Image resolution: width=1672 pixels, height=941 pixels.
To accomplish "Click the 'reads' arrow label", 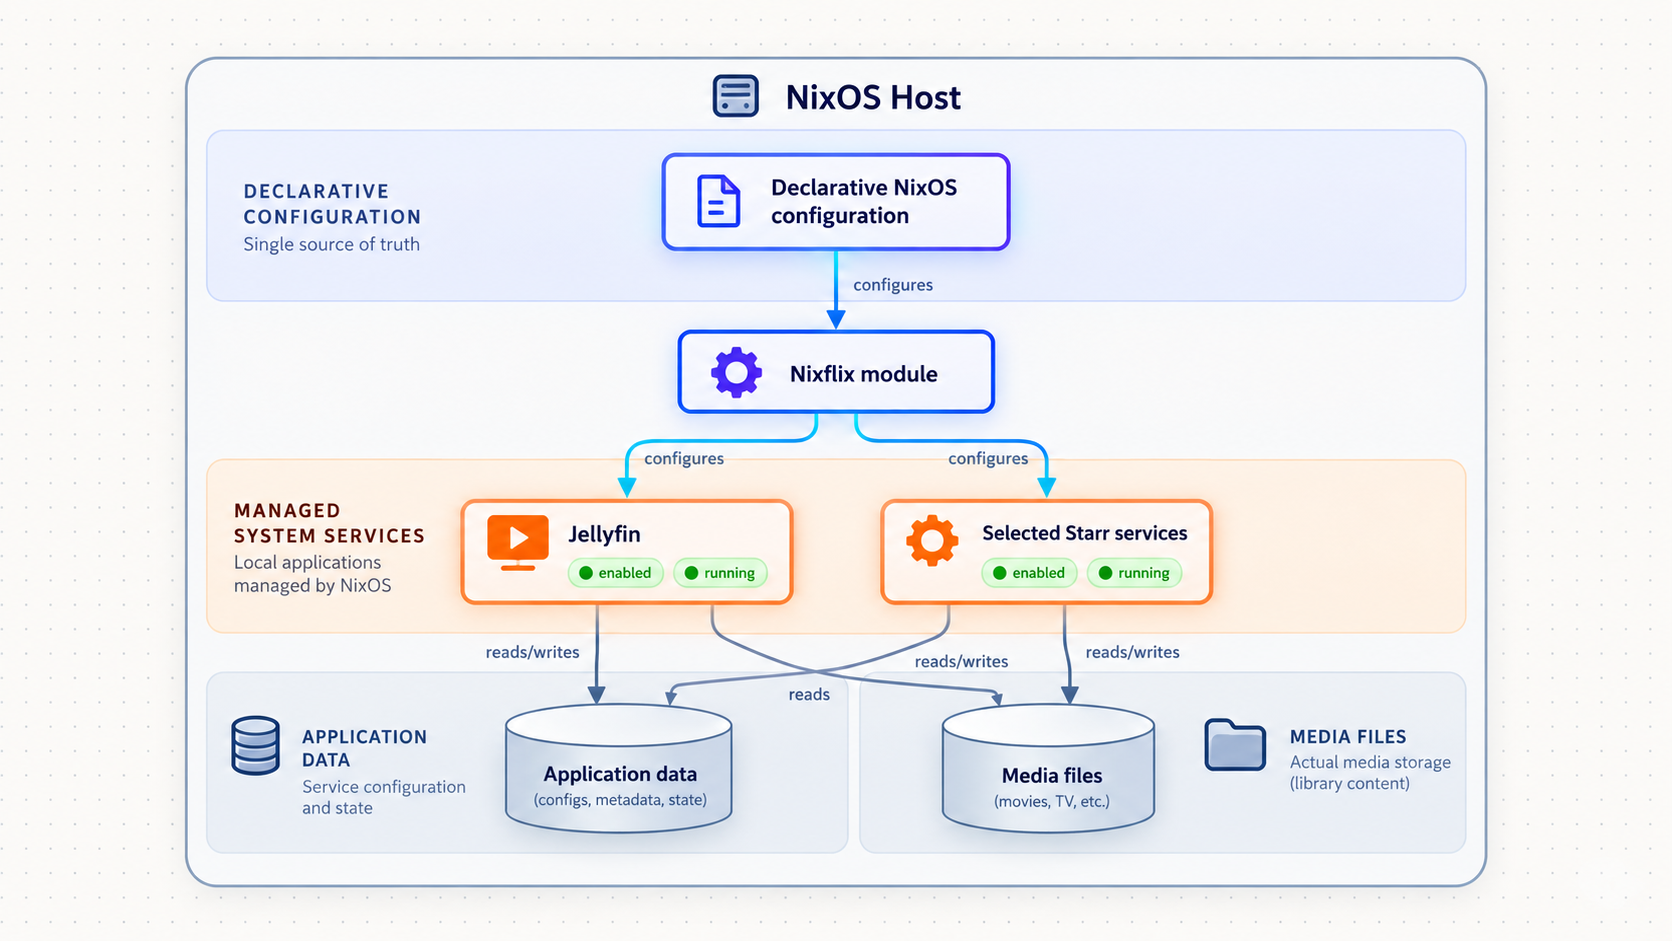I will 809,694.
